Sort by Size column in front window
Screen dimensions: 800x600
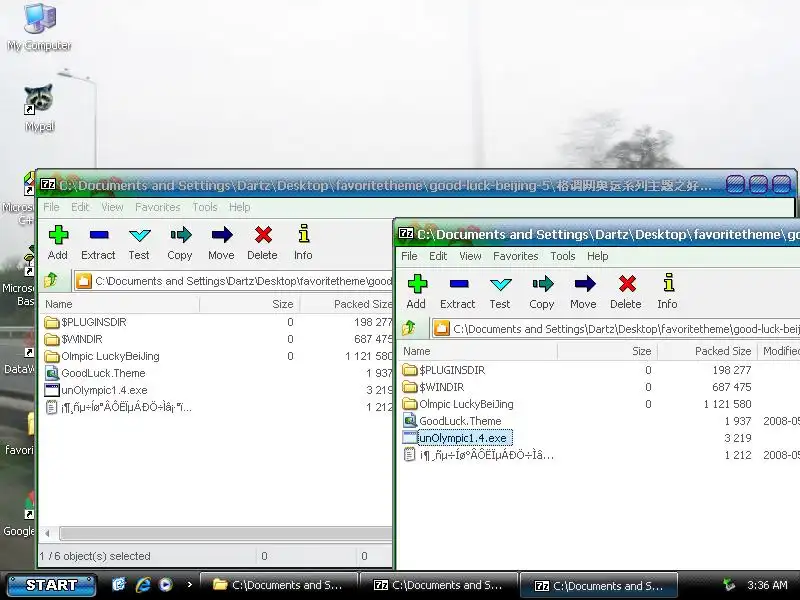pyautogui.click(x=607, y=351)
